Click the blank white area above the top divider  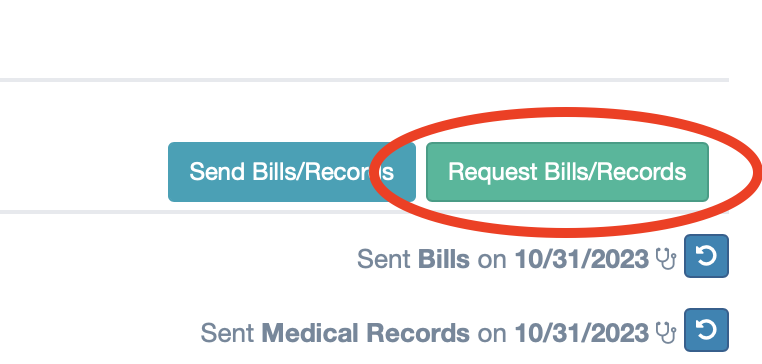coord(364,39)
